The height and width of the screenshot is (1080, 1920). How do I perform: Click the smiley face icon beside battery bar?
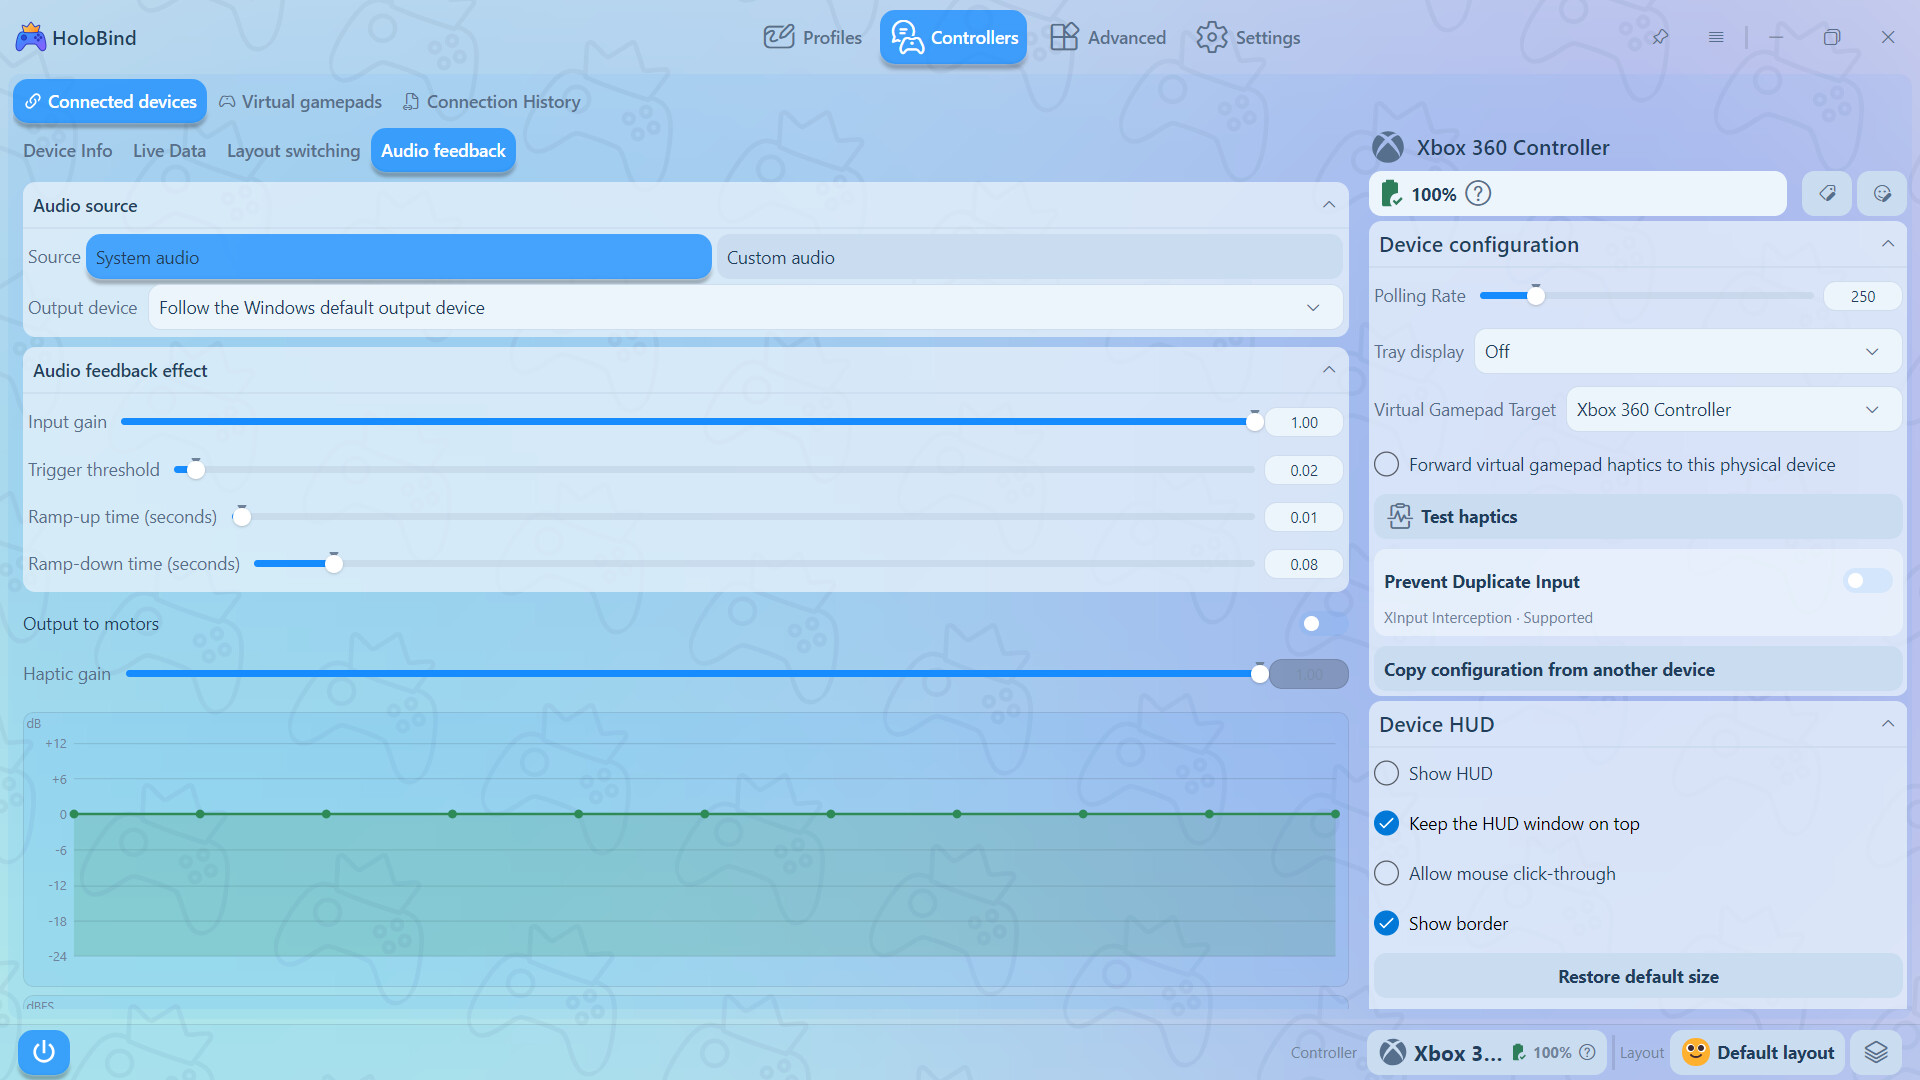pyautogui.click(x=1882, y=193)
